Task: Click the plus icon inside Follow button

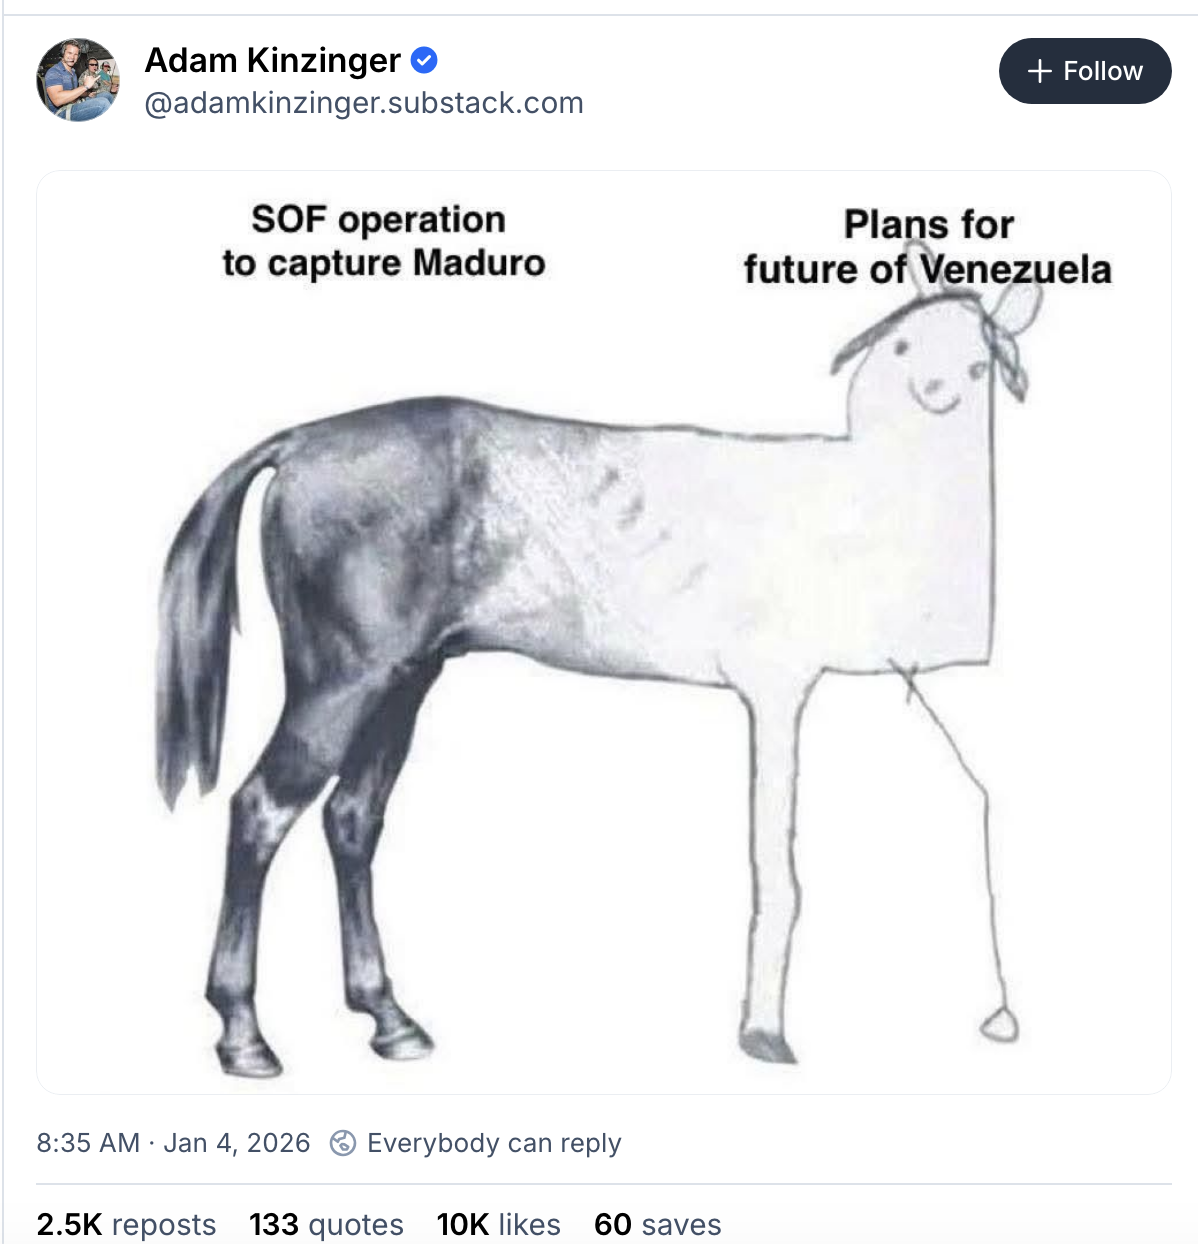Action: [x=1040, y=71]
